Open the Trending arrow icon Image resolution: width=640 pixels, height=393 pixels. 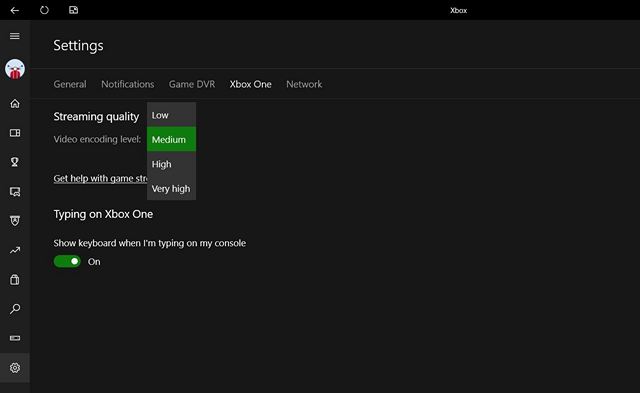[15, 250]
